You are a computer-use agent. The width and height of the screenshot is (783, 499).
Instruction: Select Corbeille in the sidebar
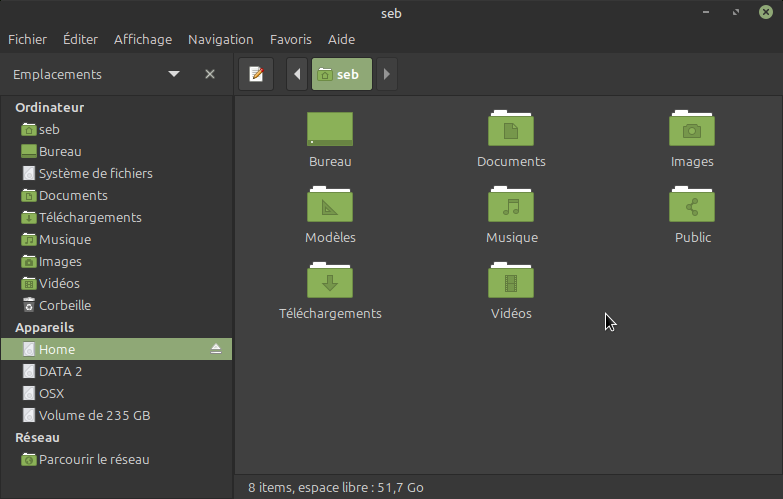64,305
